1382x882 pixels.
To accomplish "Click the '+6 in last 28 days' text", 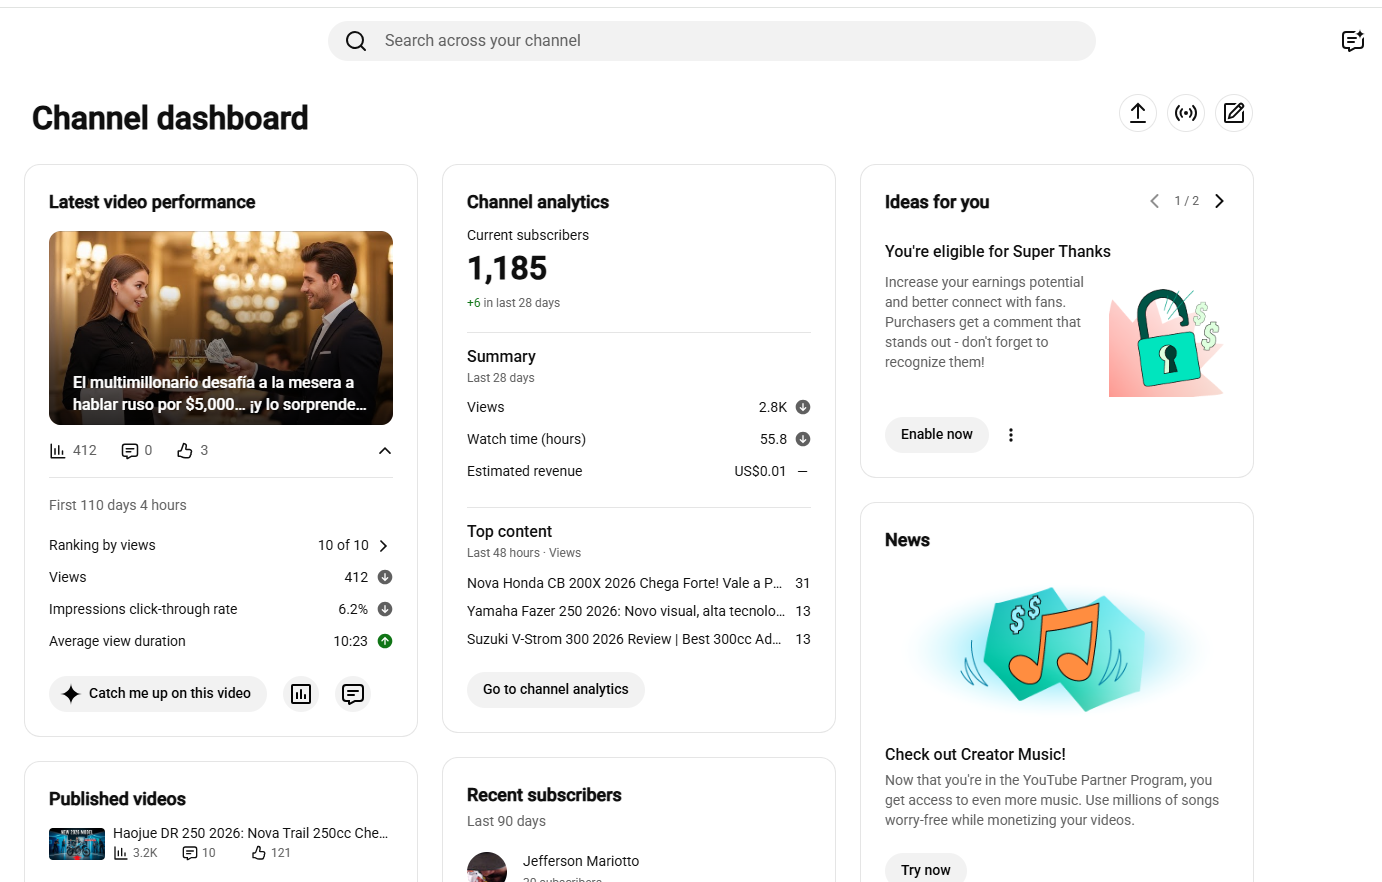I will tap(513, 303).
